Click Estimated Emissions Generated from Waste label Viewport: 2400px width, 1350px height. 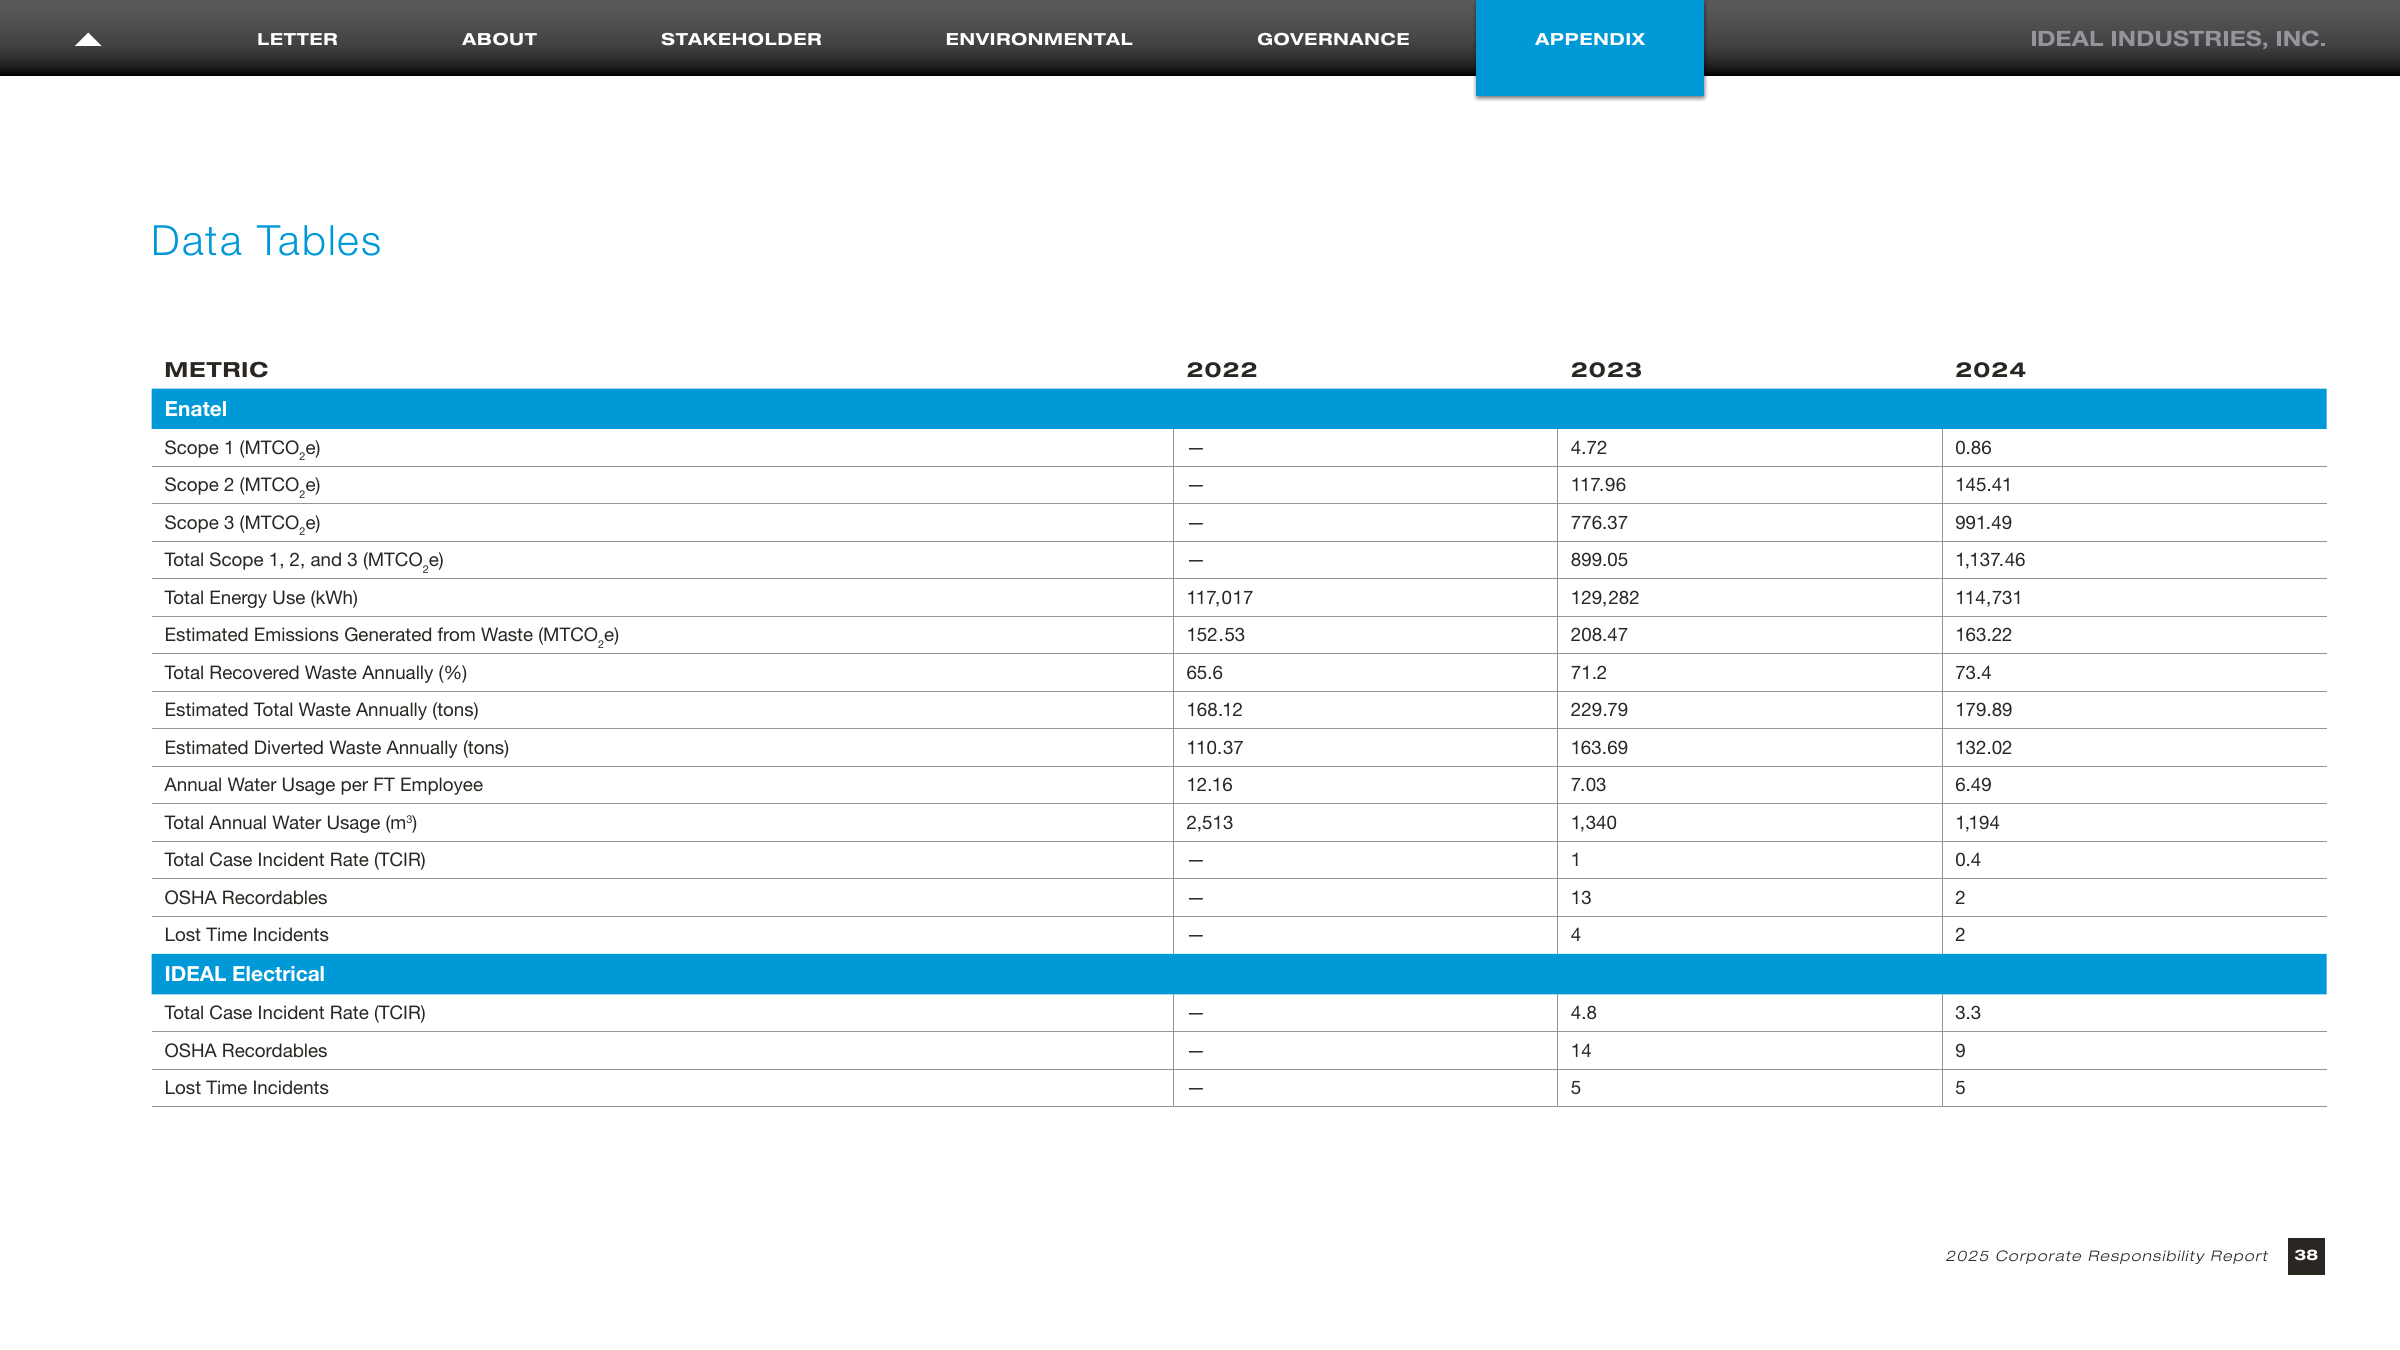391,636
